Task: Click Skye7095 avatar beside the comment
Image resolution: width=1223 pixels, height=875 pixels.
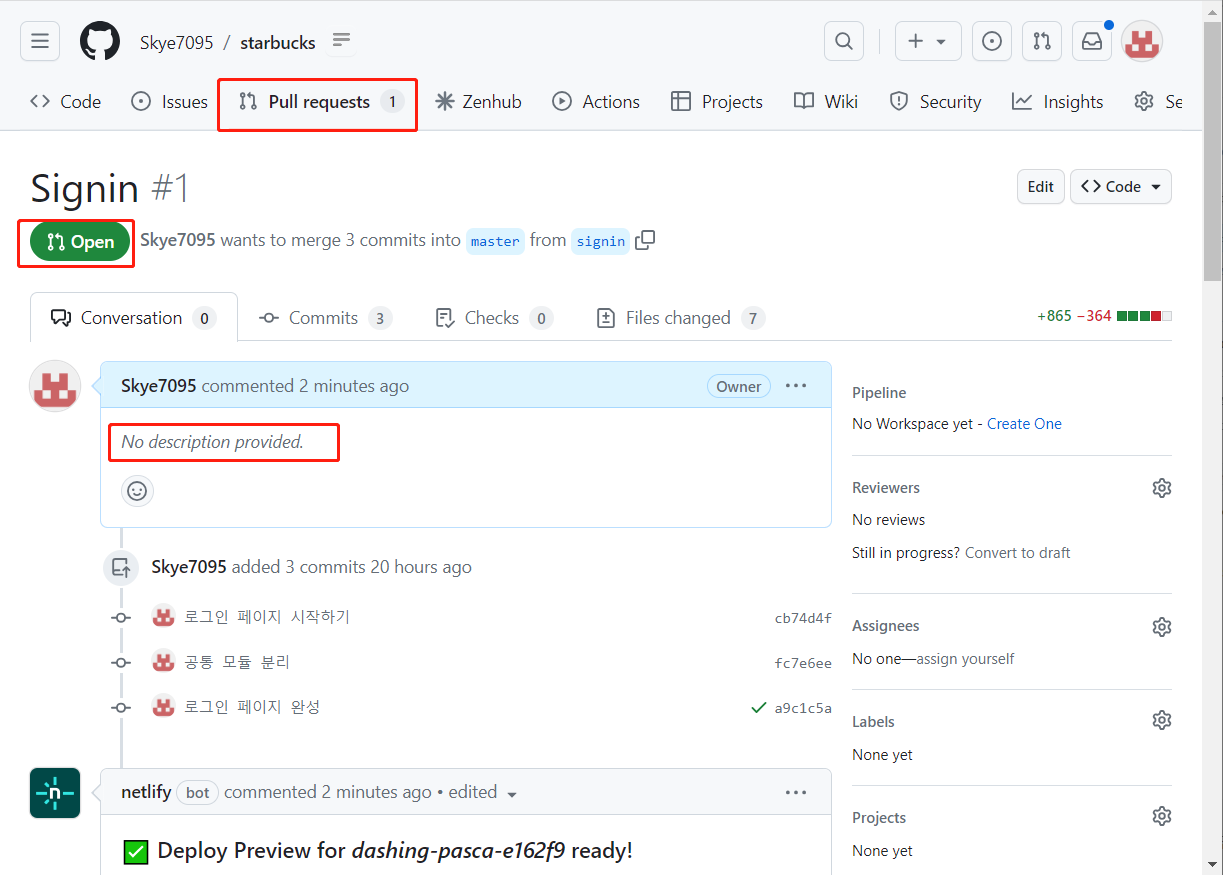Action: [x=55, y=386]
